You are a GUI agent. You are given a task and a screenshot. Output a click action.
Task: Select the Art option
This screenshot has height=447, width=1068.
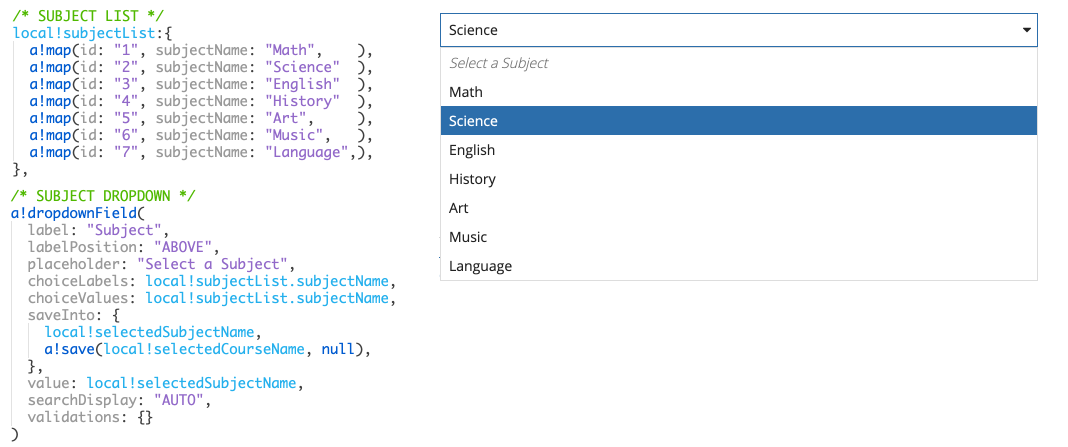[x=459, y=208]
